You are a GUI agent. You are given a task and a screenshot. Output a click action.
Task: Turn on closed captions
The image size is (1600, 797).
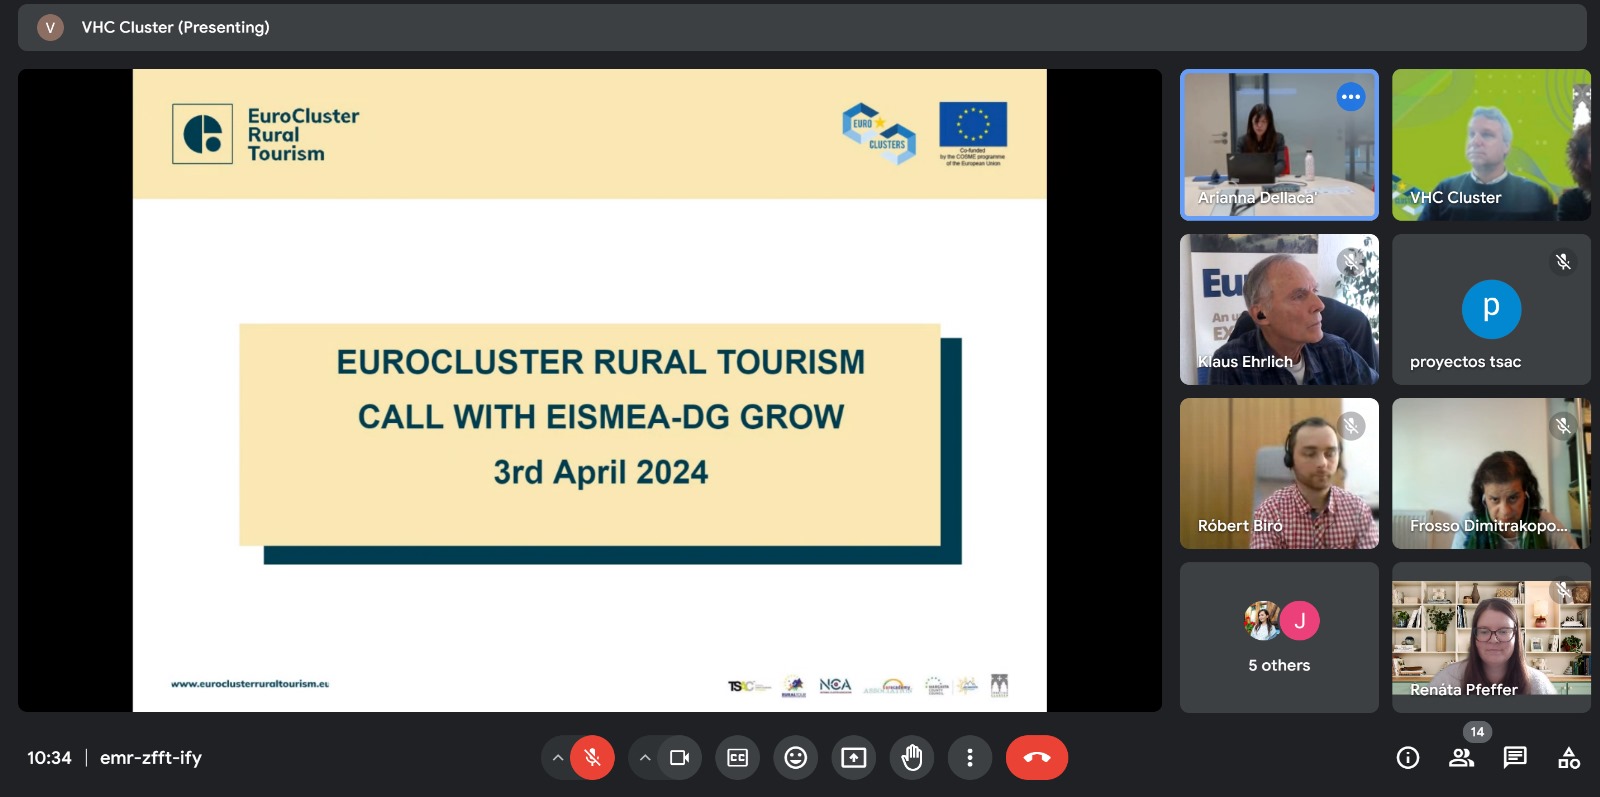point(737,758)
